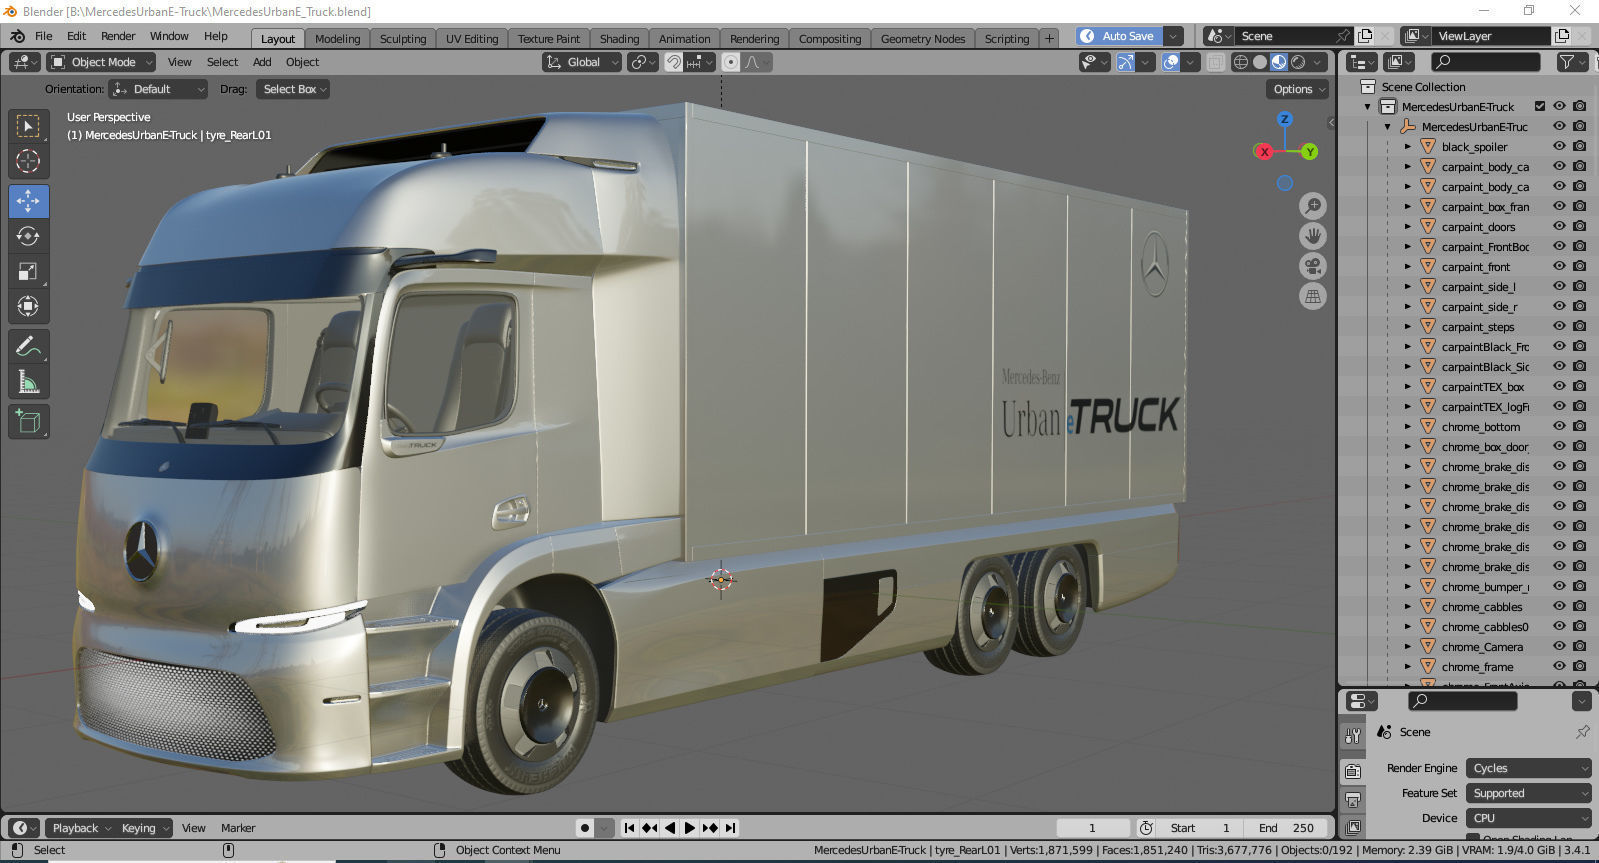Add a new workspace with plus tab
Image resolution: width=1599 pixels, height=863 pixels.
click(1049, 39)
